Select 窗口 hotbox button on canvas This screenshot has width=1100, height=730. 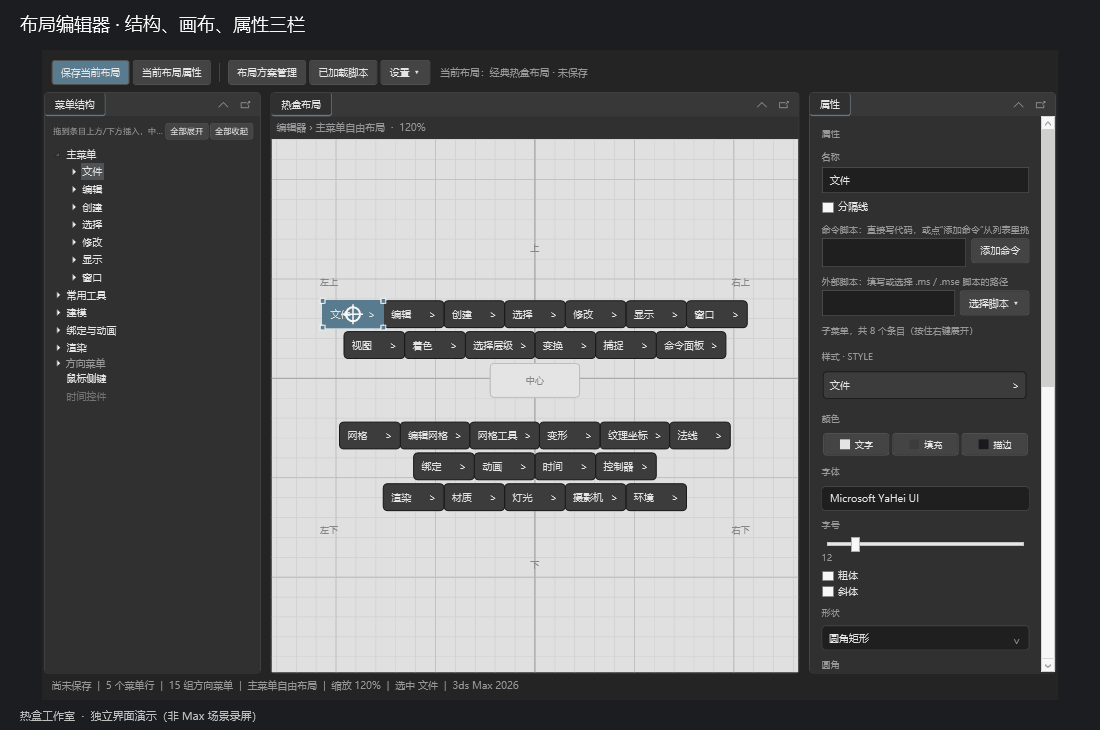point(716,314)
